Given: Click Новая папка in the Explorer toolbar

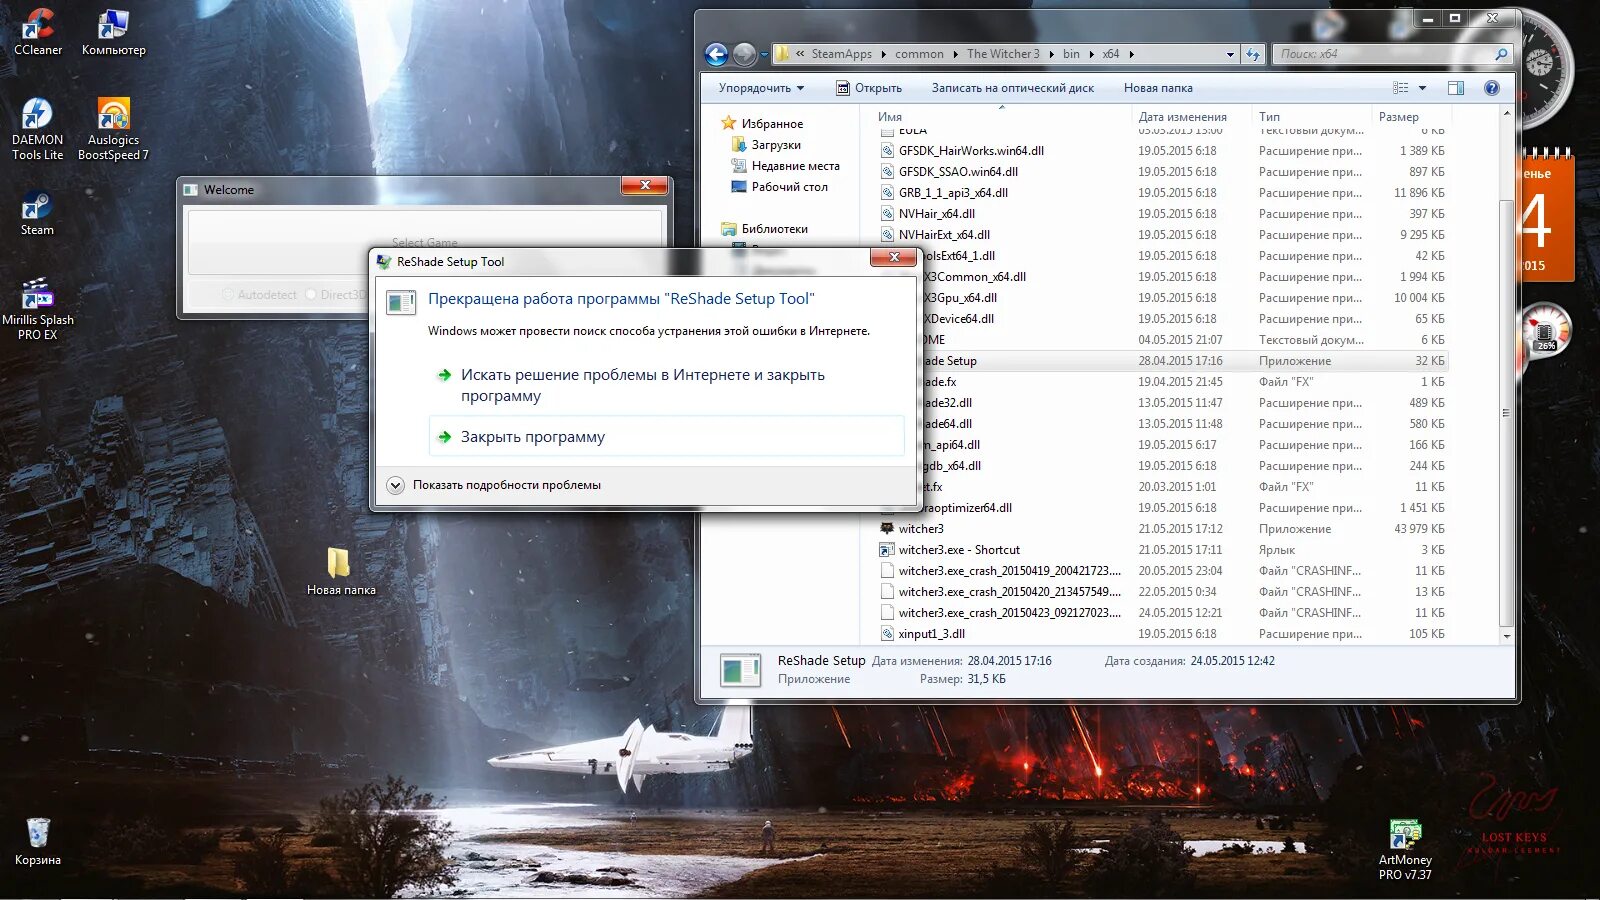Looking at the screenshot, I should tap(1158, 88).
